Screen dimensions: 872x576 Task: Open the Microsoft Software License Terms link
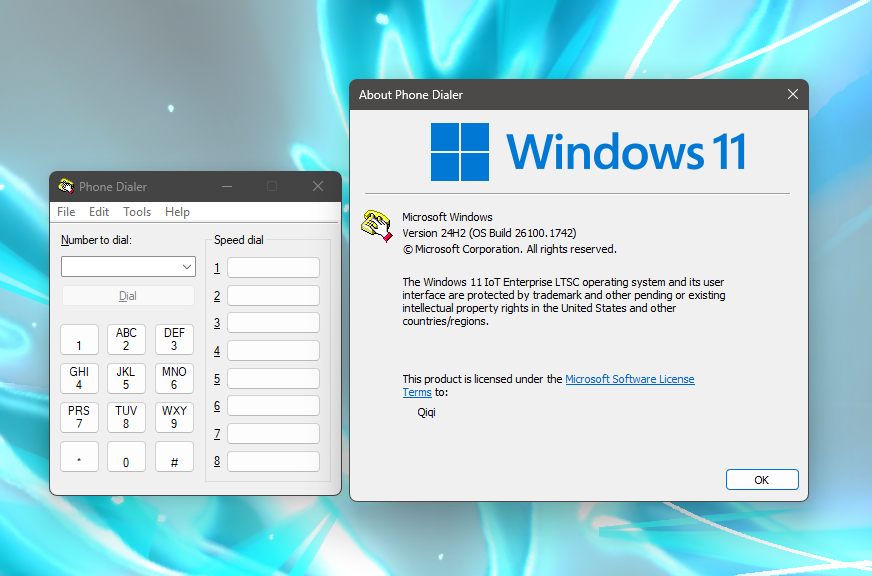[630, 379]
